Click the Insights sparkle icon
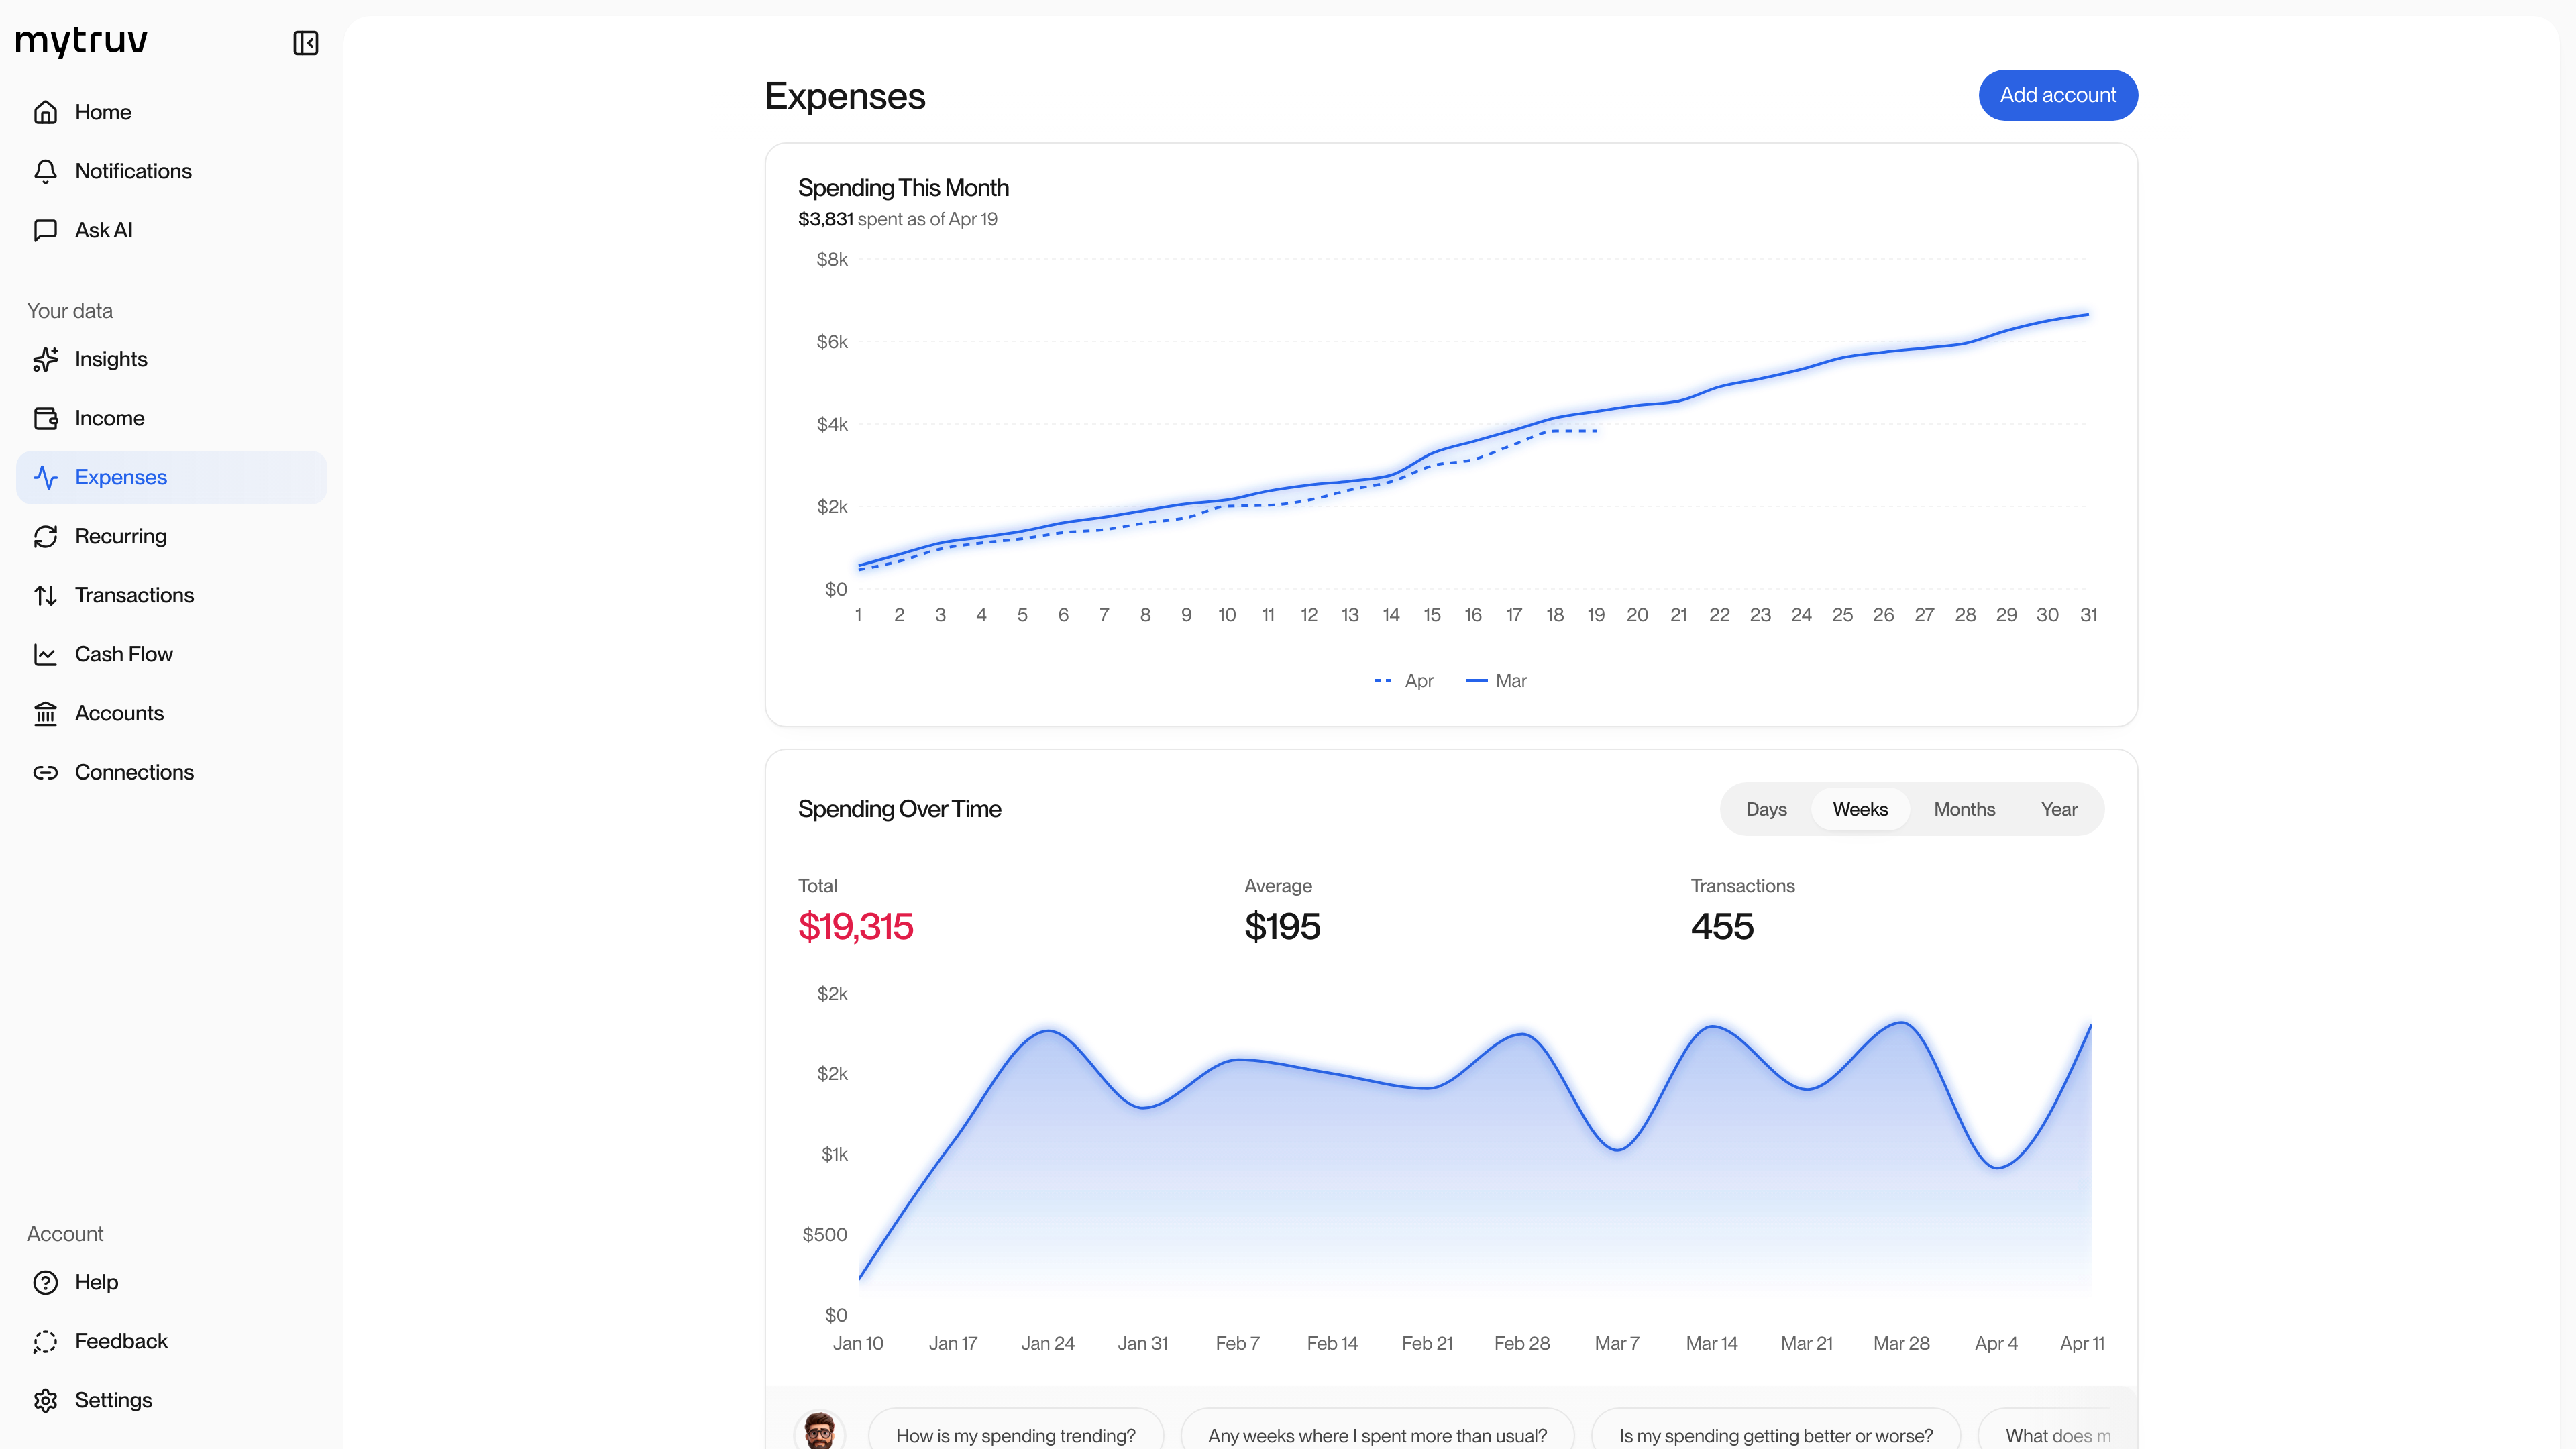The width and height of the screenshot is (2576, 1449). coord(45,359)
